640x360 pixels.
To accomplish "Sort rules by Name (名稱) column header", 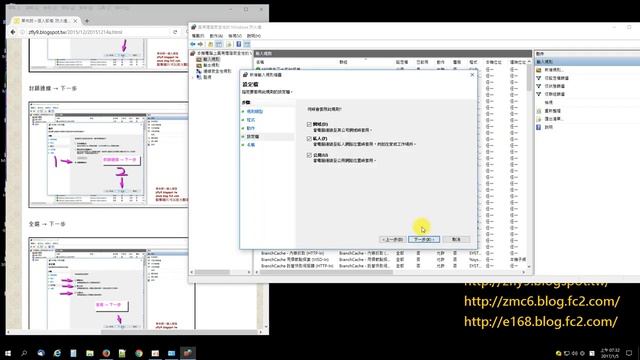I will [260, 62].
